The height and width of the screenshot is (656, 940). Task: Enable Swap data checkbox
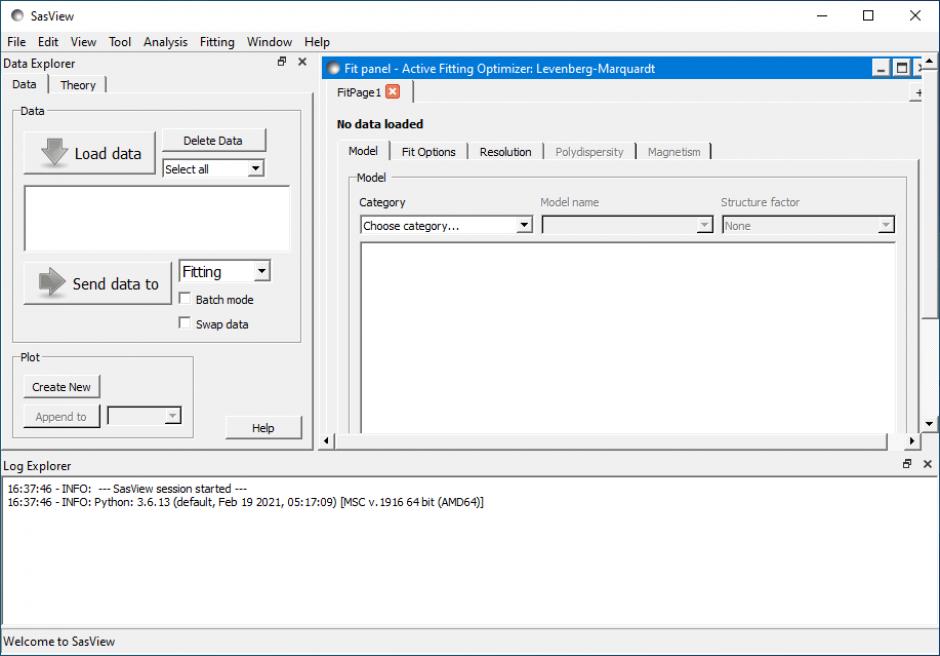(x=185, y=323)
